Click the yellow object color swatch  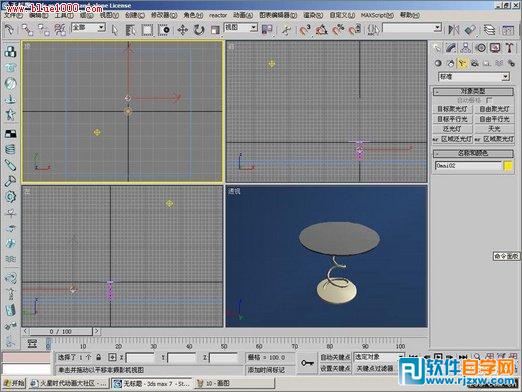pos(508,166)
